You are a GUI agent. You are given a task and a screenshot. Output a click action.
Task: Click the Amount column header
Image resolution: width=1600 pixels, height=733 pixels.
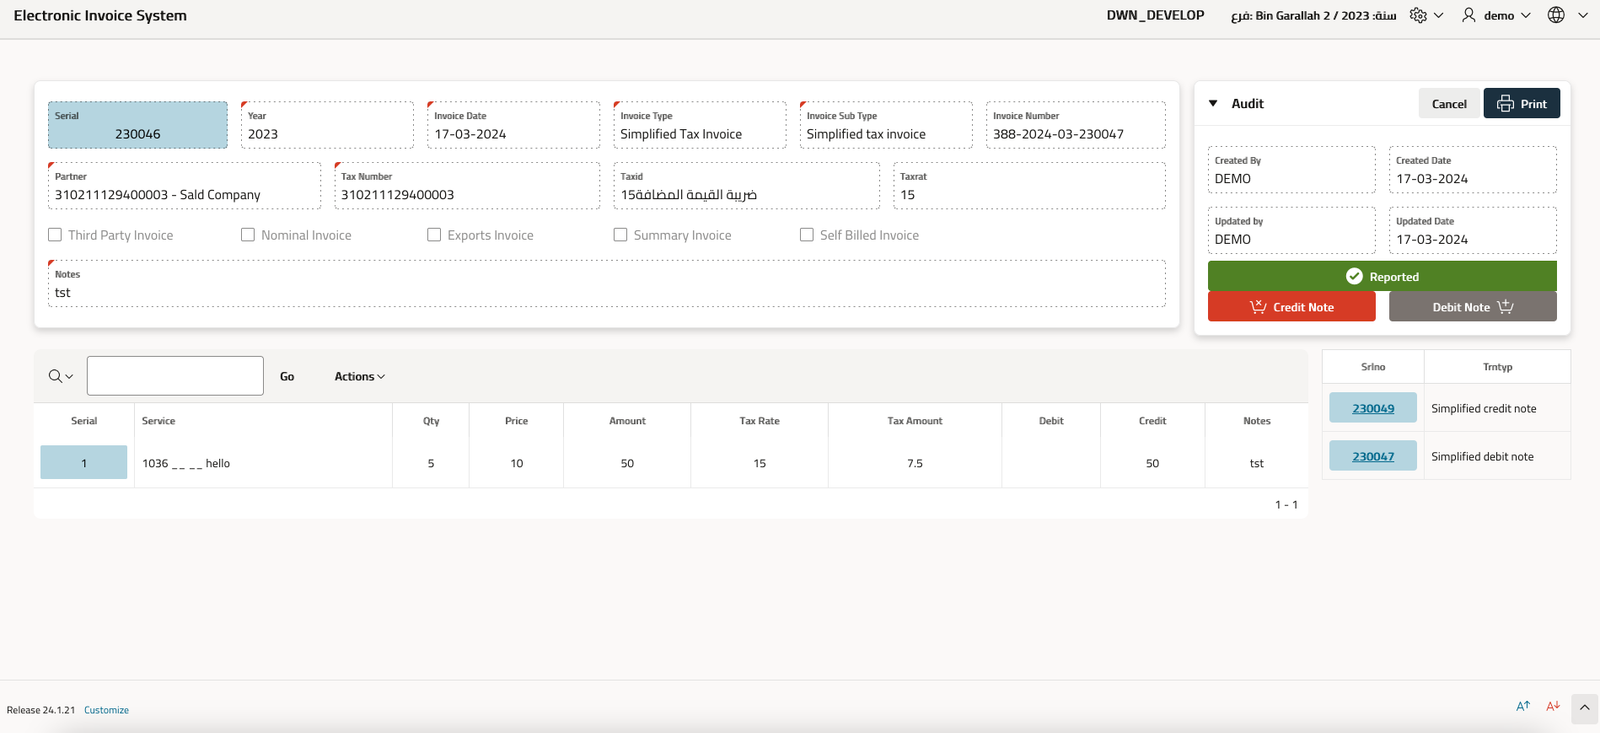[x=627, y=421]
